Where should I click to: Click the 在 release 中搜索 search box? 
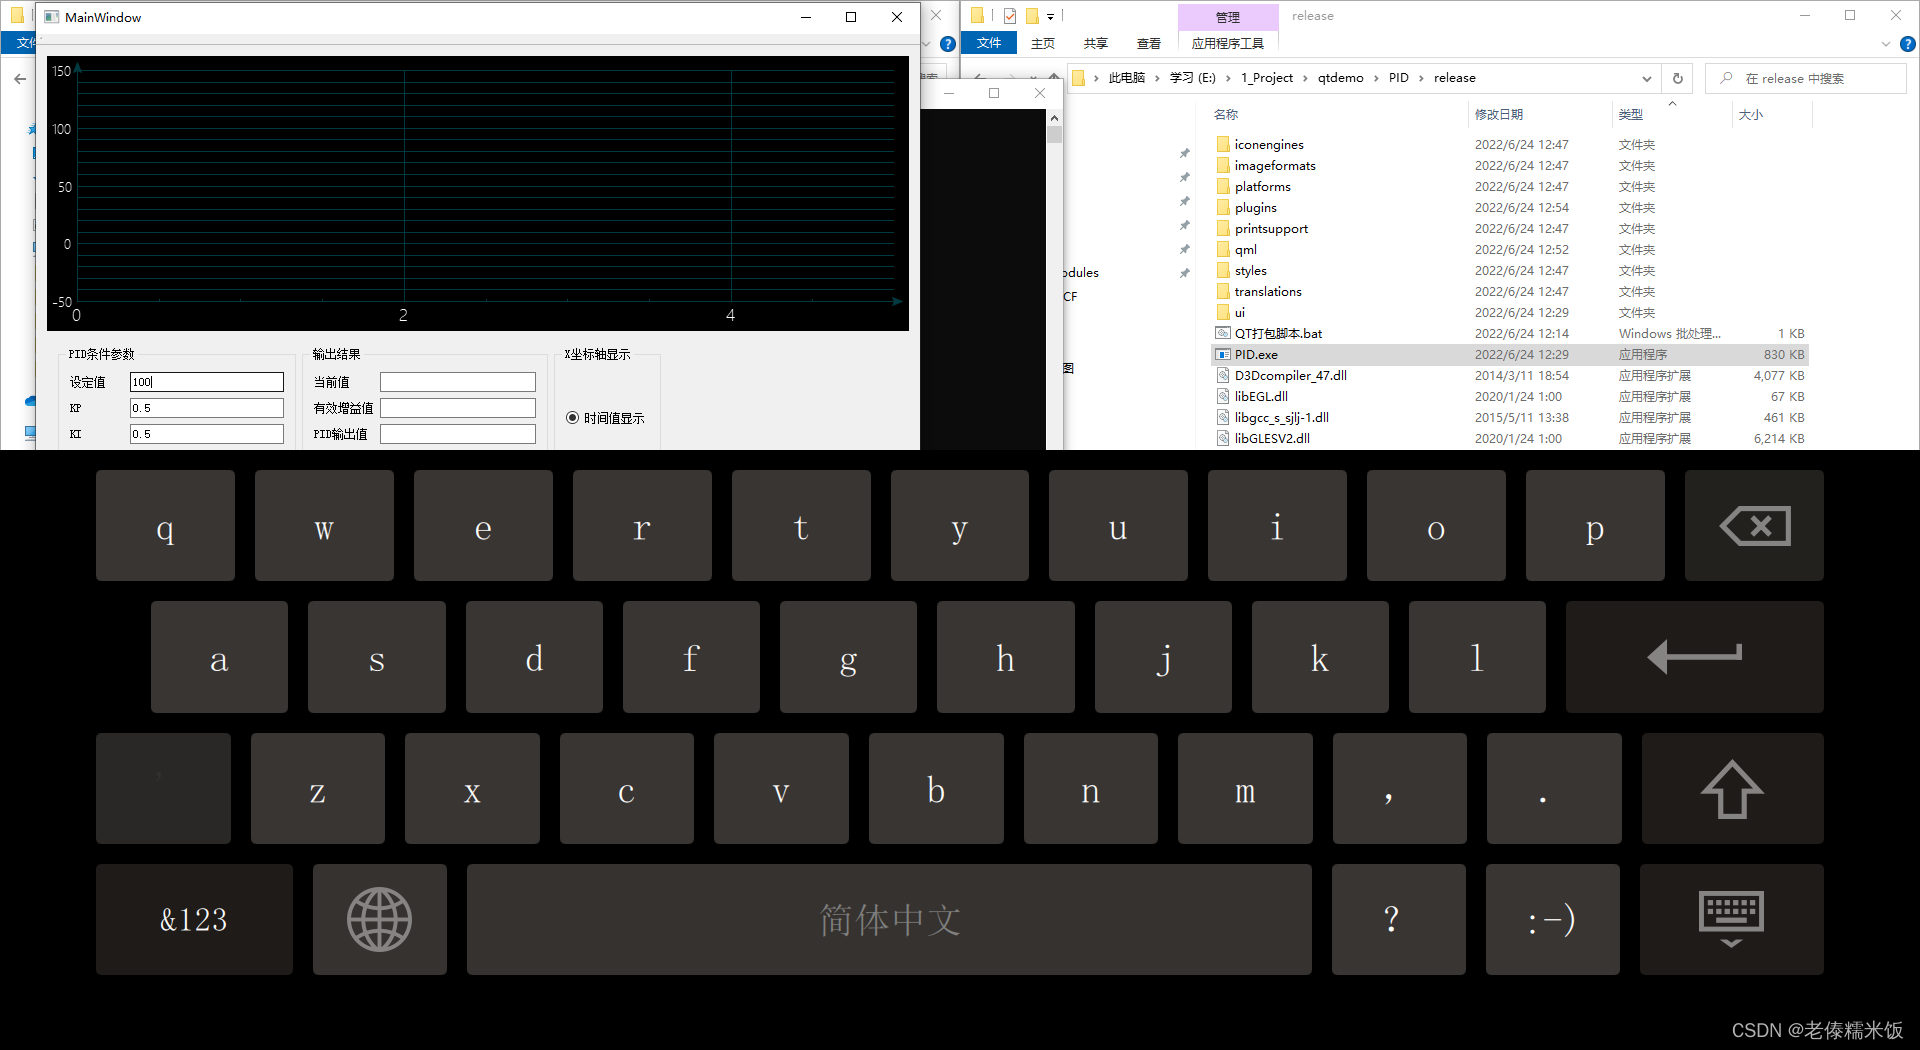1806,78
